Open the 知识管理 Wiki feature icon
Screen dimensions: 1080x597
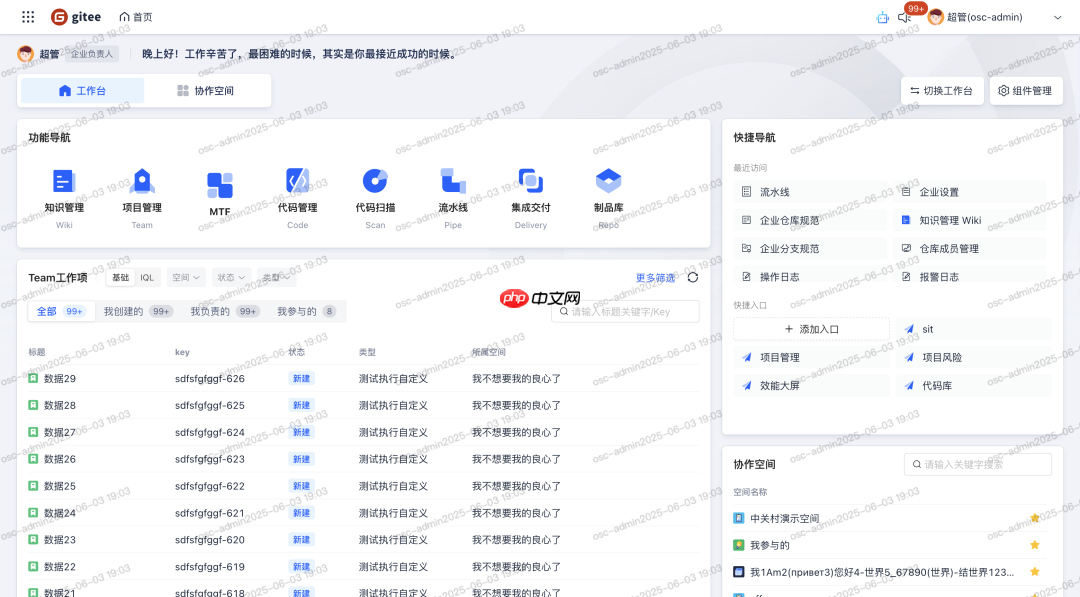pyautogui.click(x=64, y=190)
